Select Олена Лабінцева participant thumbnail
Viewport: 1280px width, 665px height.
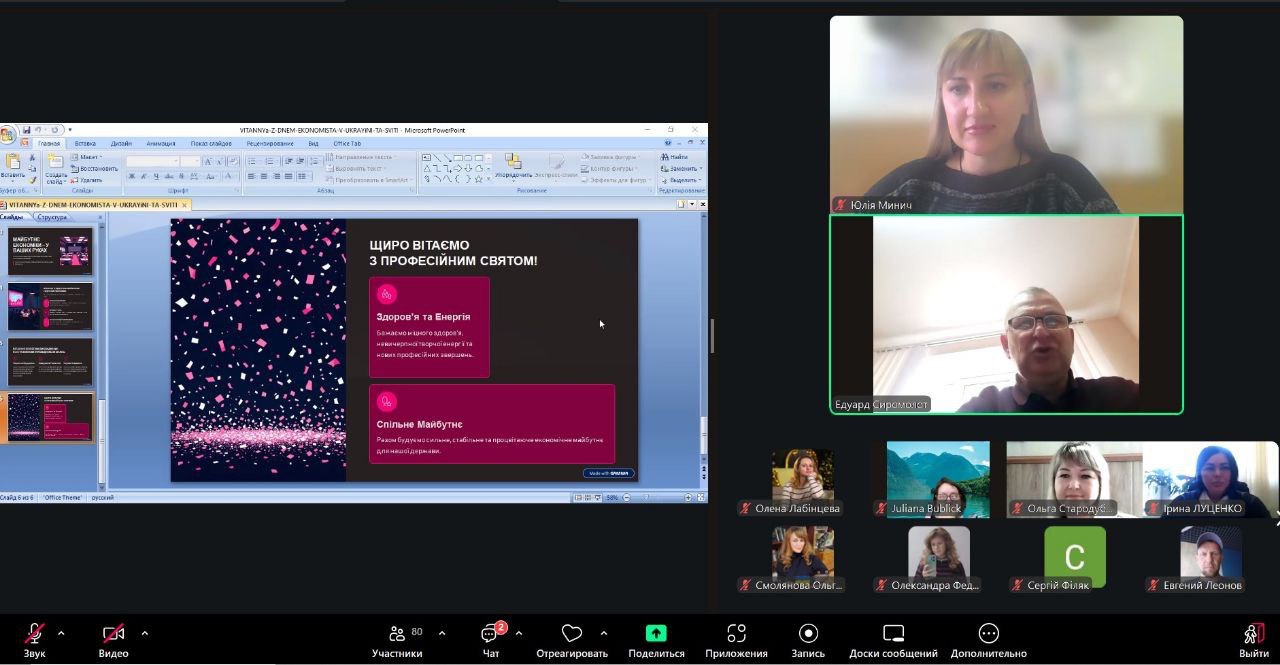(802, 476)
